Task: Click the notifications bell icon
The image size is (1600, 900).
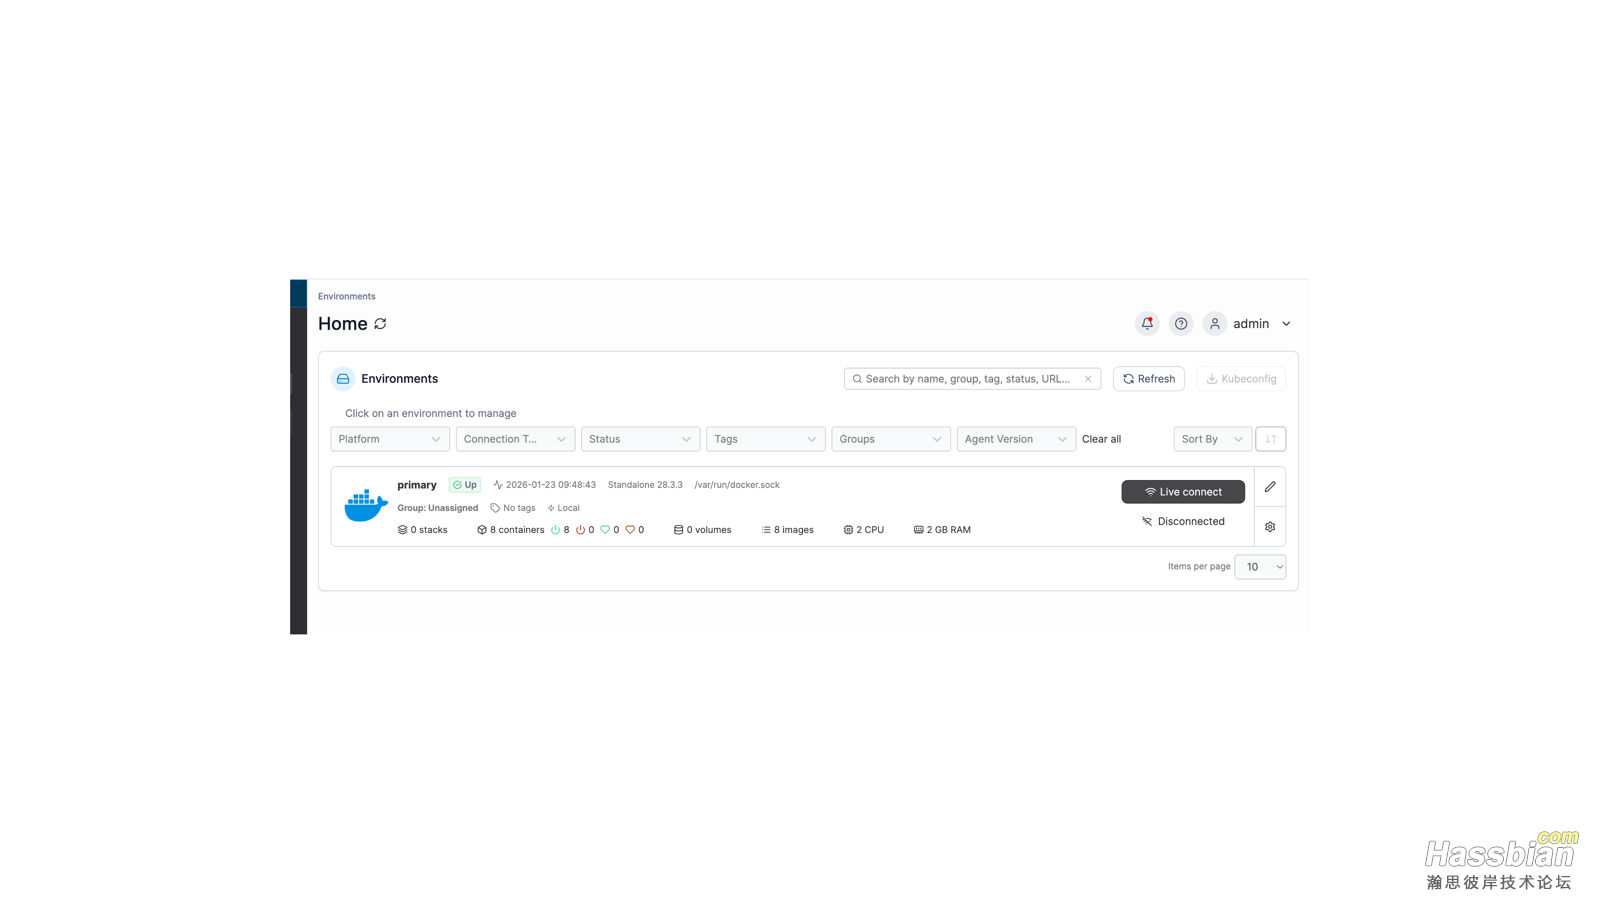Action: tap(1147, 324)
